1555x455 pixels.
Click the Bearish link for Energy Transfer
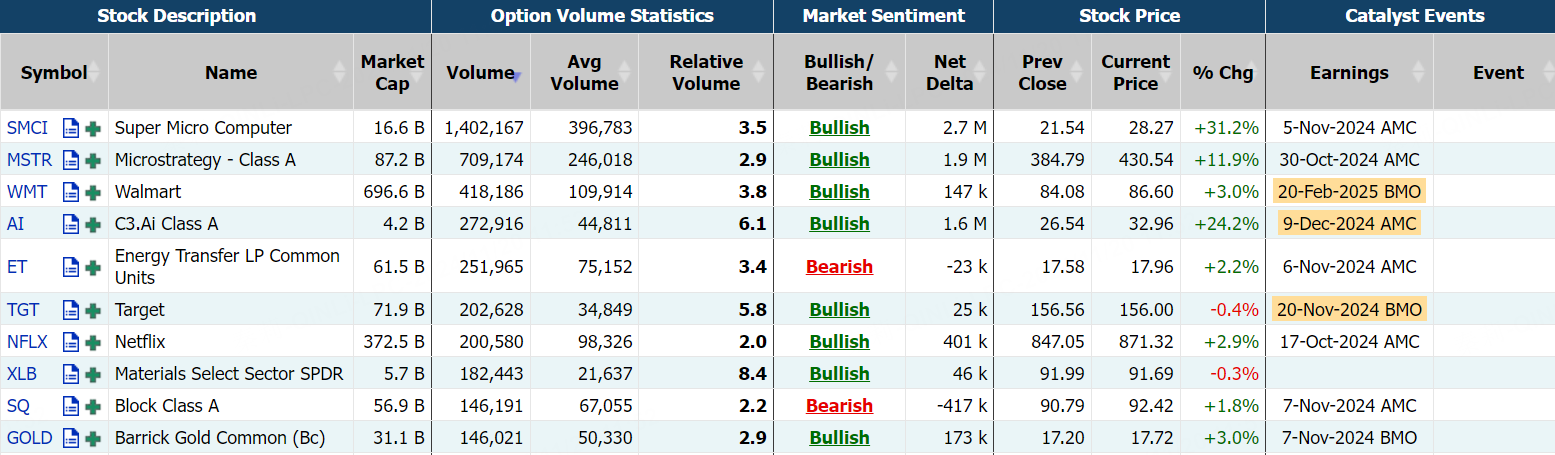coord(839,267)
